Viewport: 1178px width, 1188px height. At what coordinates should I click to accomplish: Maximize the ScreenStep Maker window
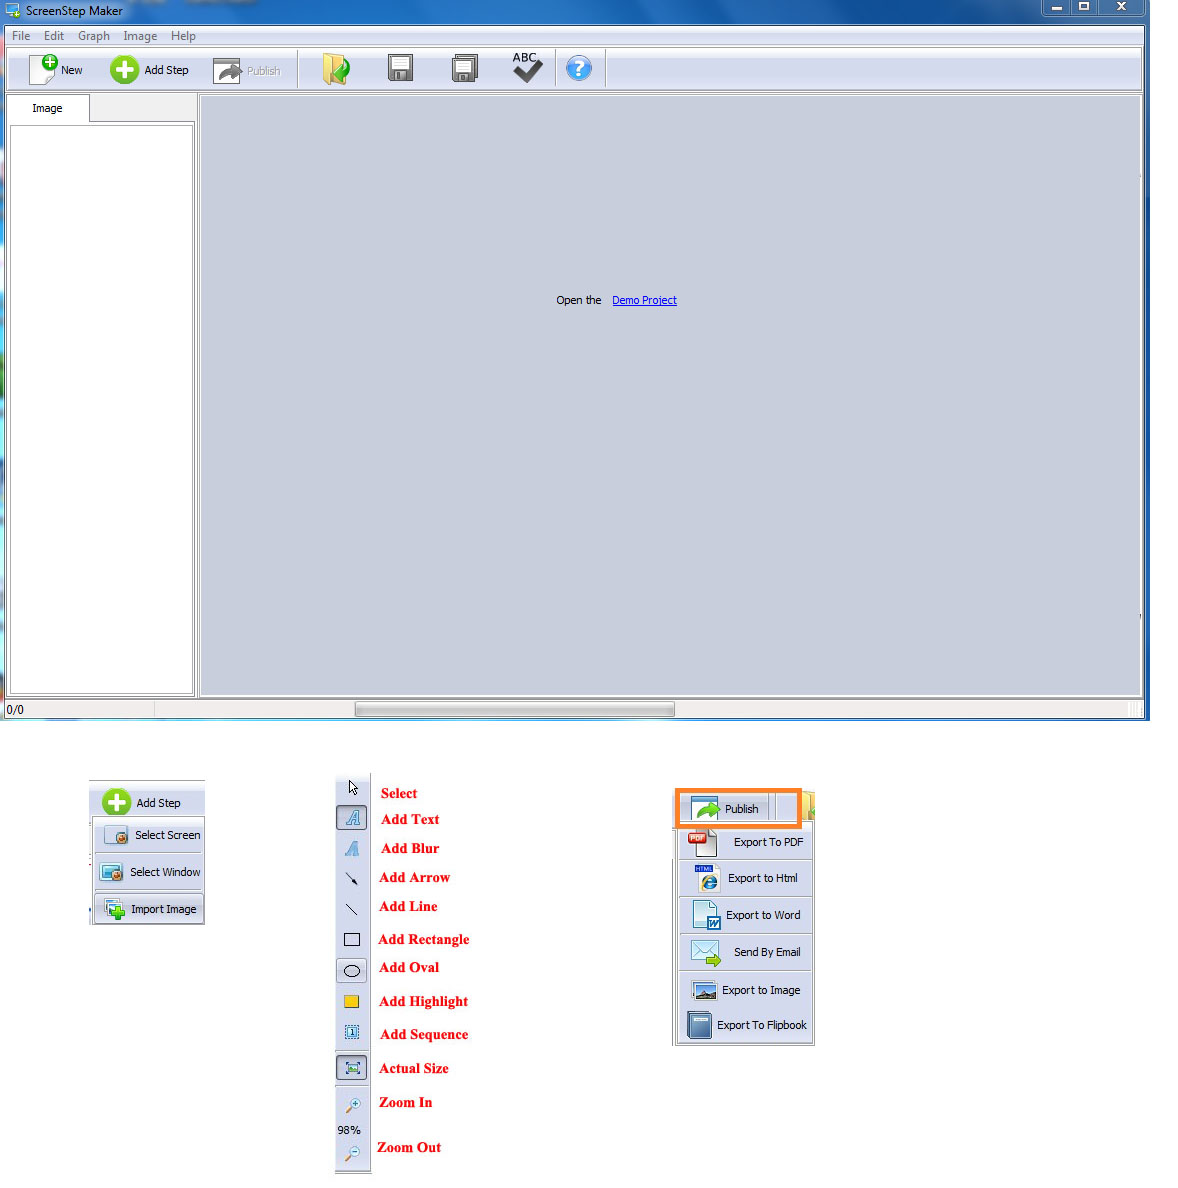[1084, 7]
